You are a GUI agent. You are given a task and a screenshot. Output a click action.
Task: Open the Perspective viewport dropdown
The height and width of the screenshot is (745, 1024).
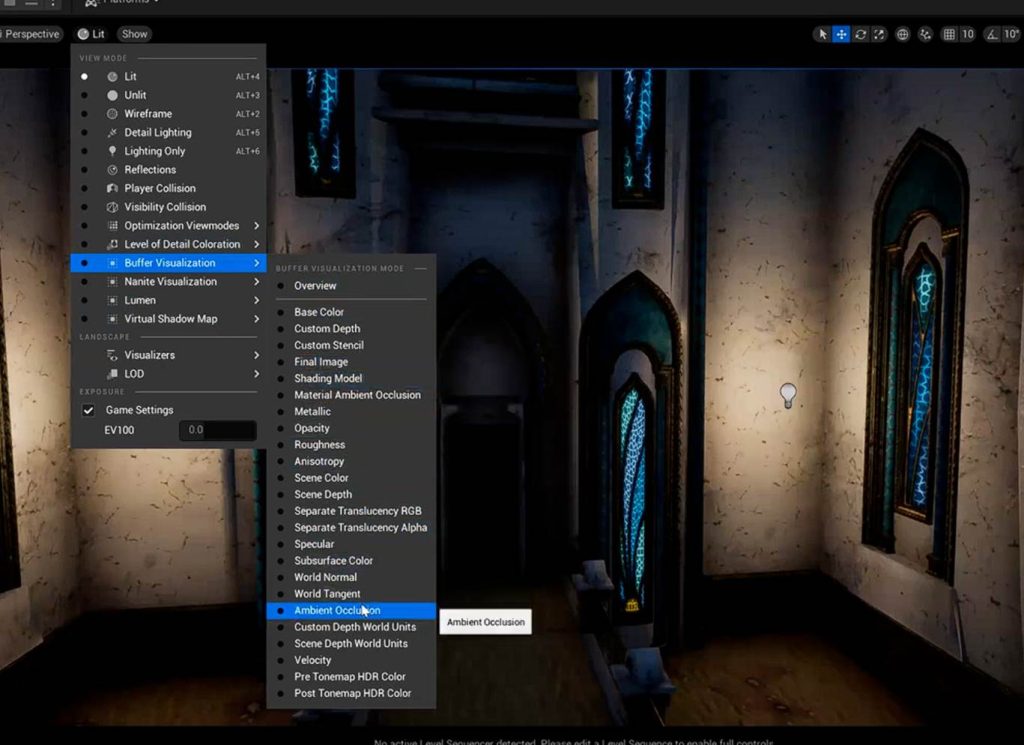31,34
